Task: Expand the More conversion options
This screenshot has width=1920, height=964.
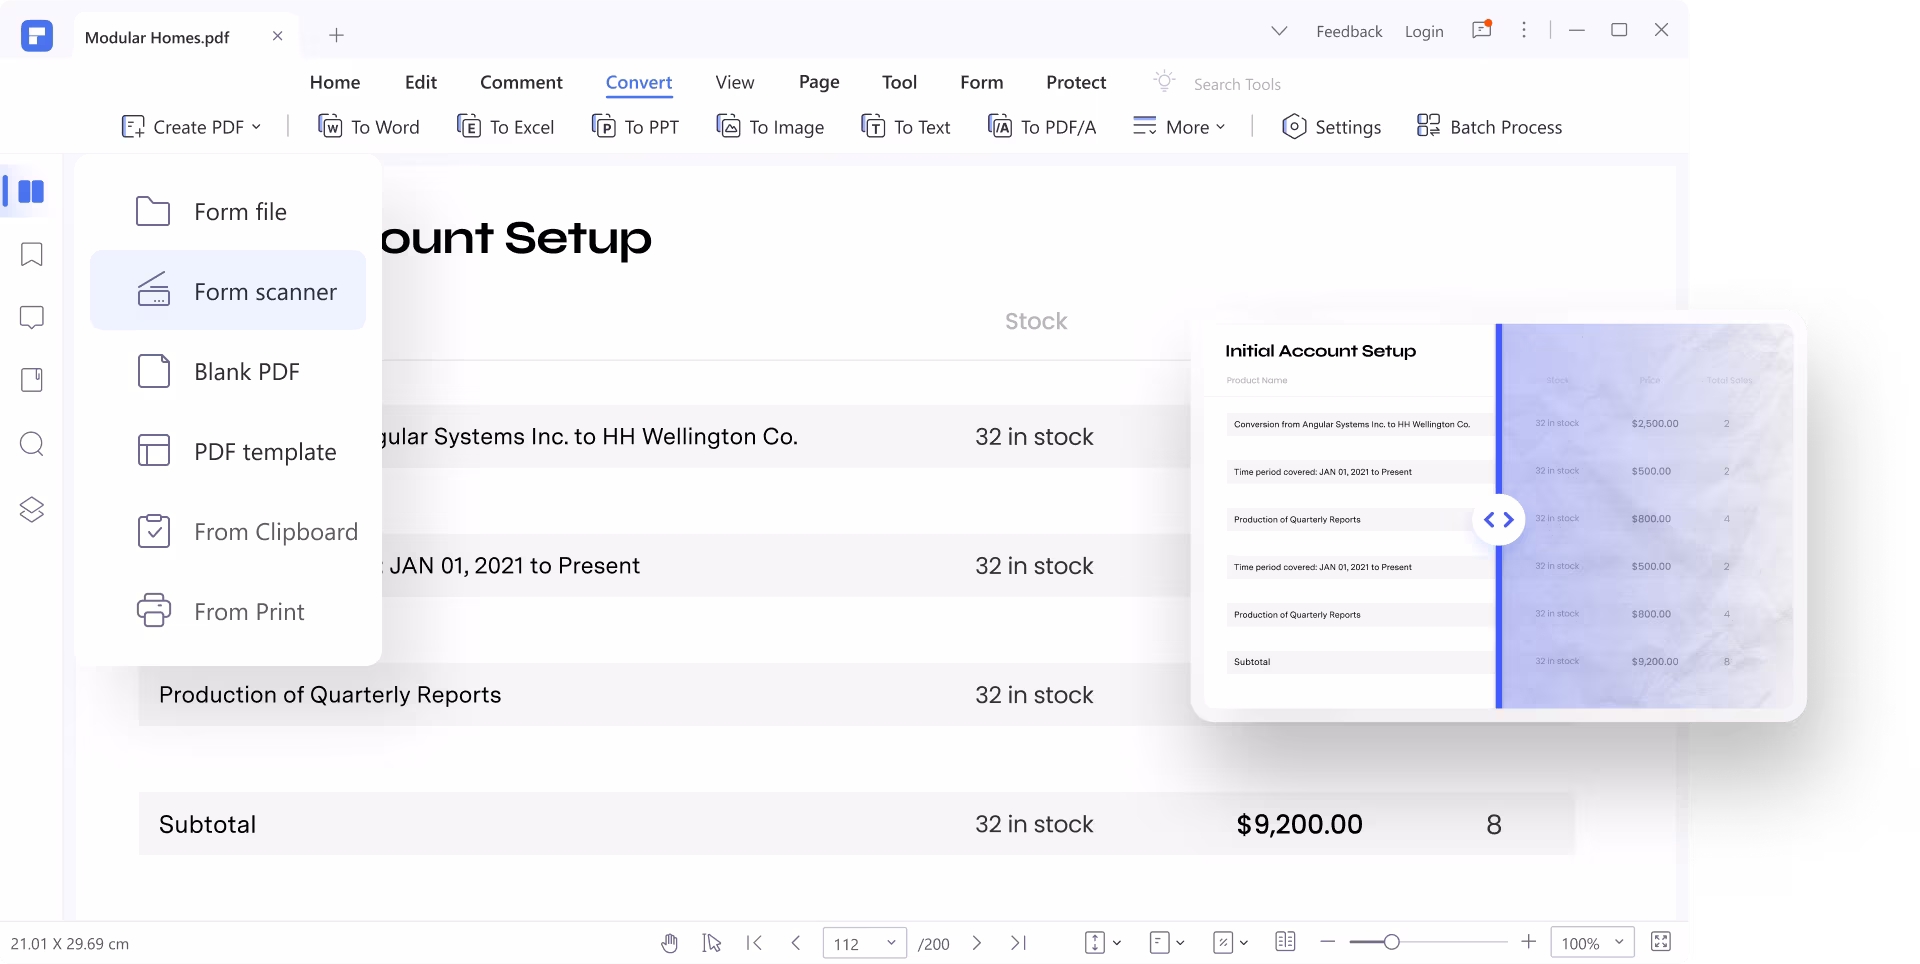Action: (x=1179, y=127)
